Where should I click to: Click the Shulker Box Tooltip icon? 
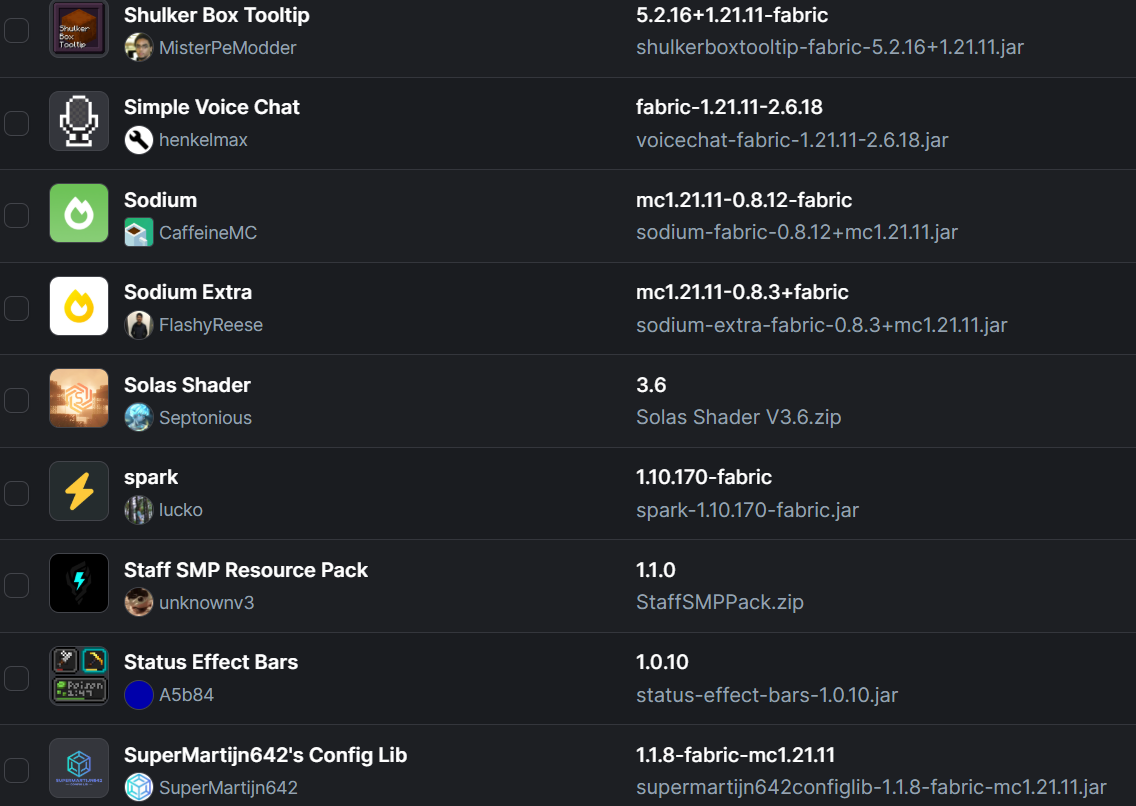pos(79,28)
